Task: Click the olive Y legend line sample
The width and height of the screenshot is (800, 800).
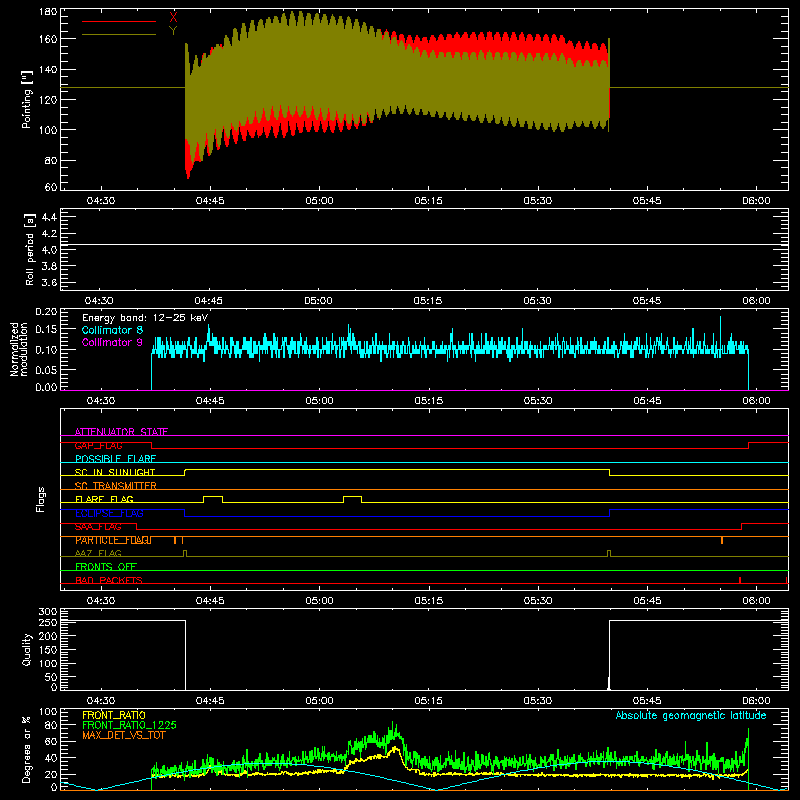Action: [x=118, y=35]
